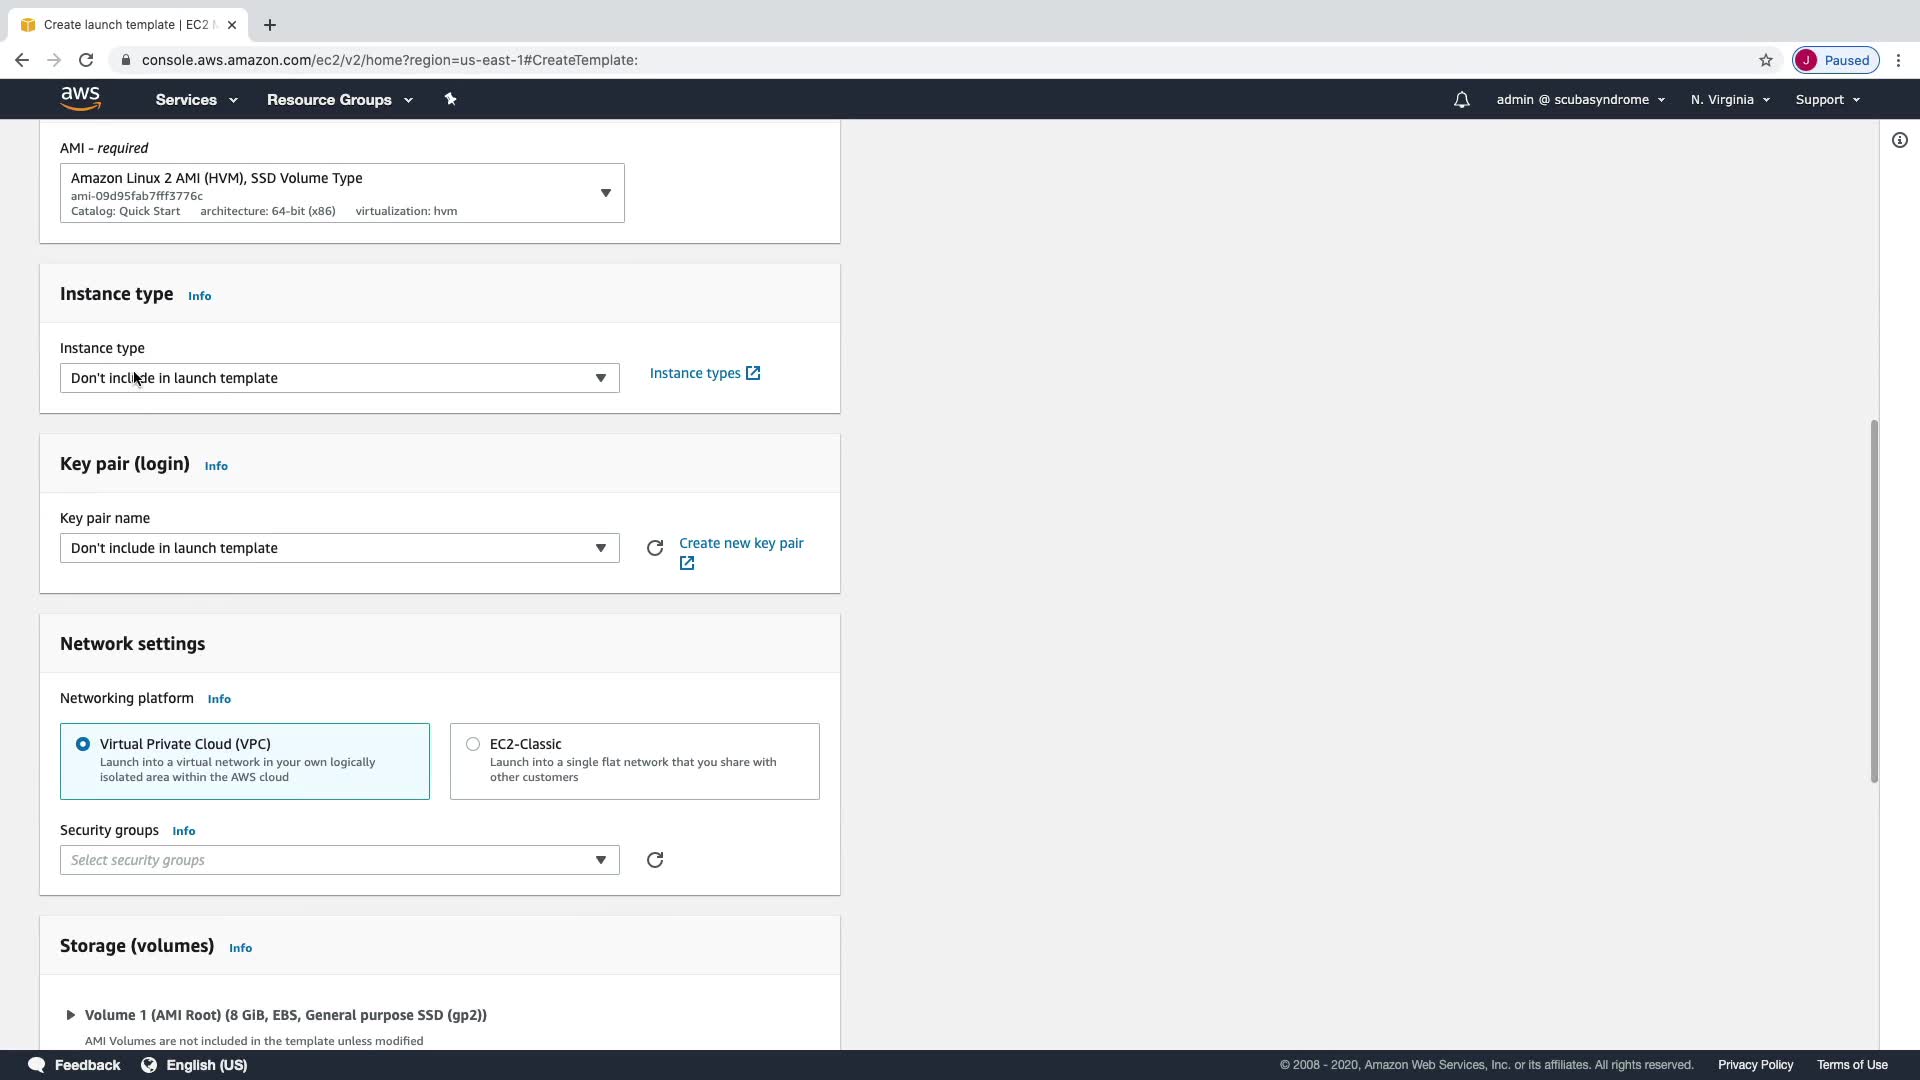Refresh the security groups list
1920x1080 pixels.
655,860
